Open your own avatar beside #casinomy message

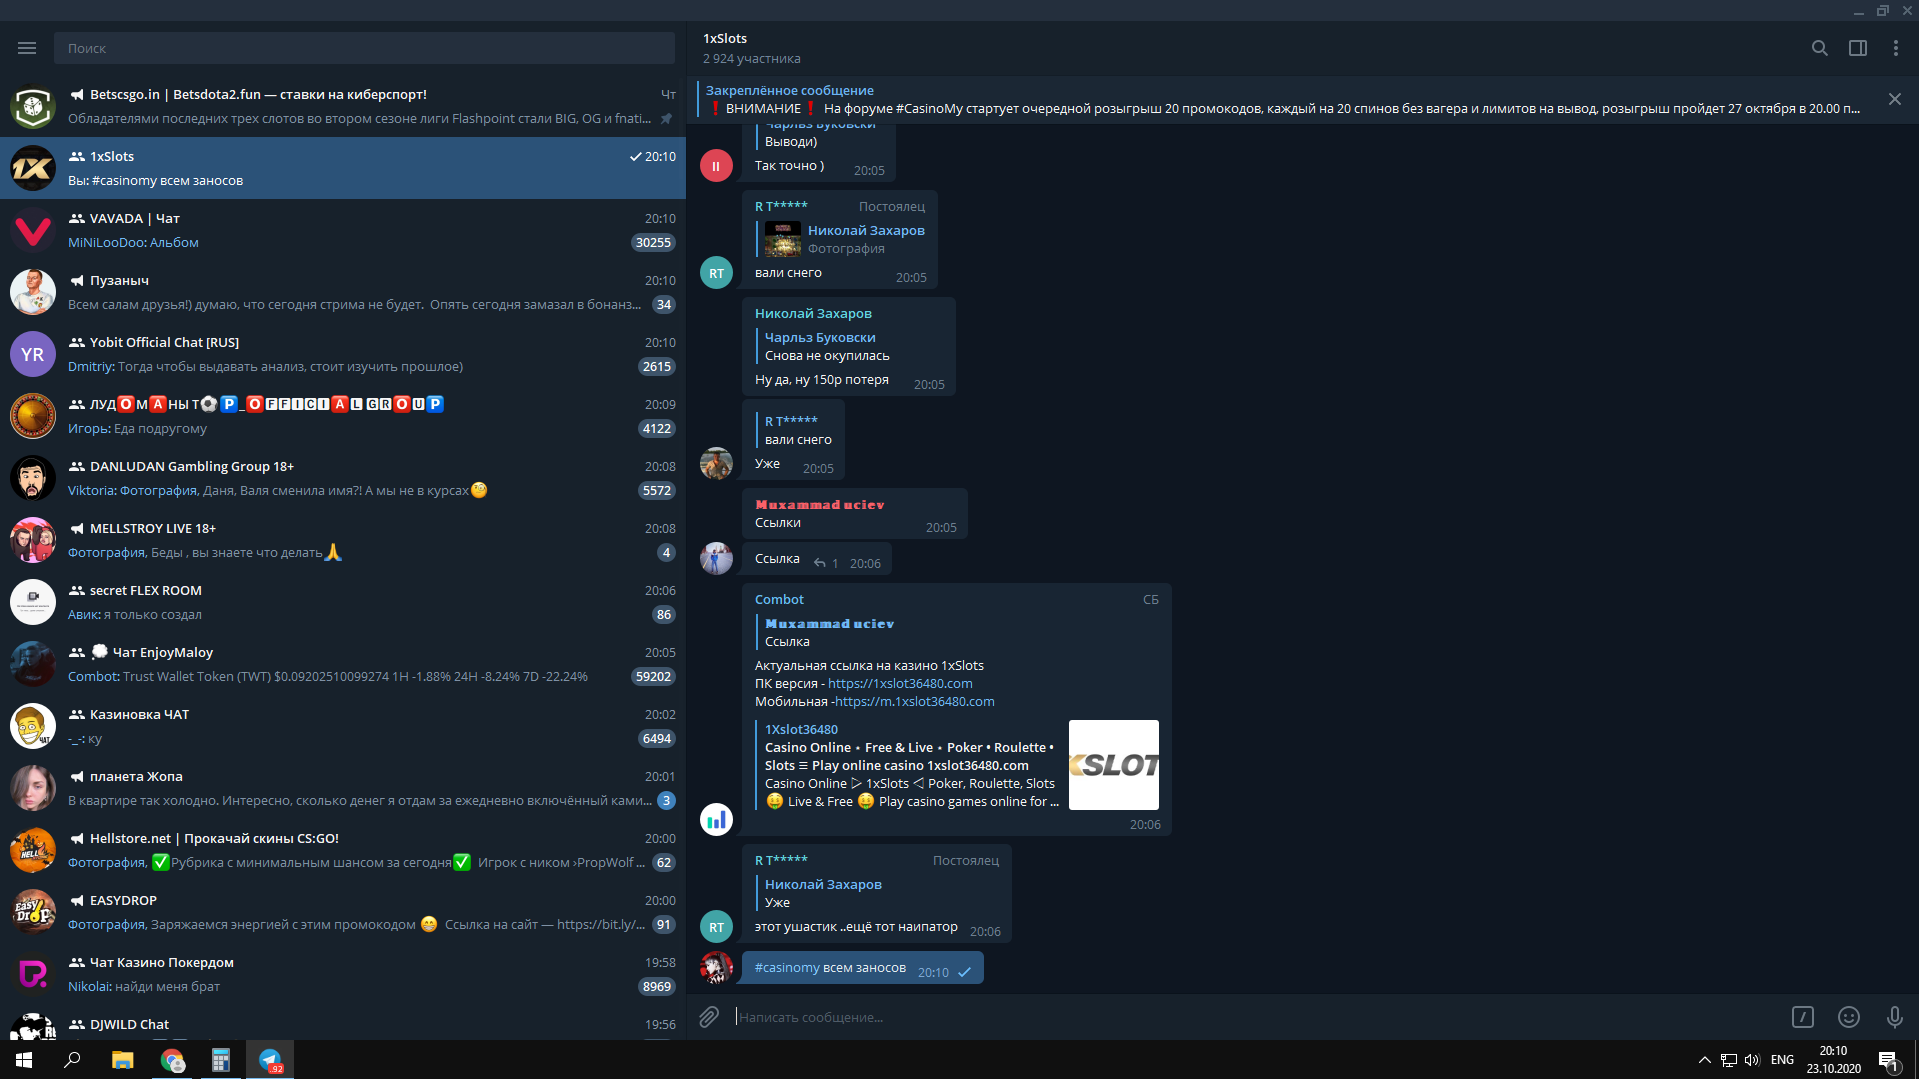(x=716, y=967)
